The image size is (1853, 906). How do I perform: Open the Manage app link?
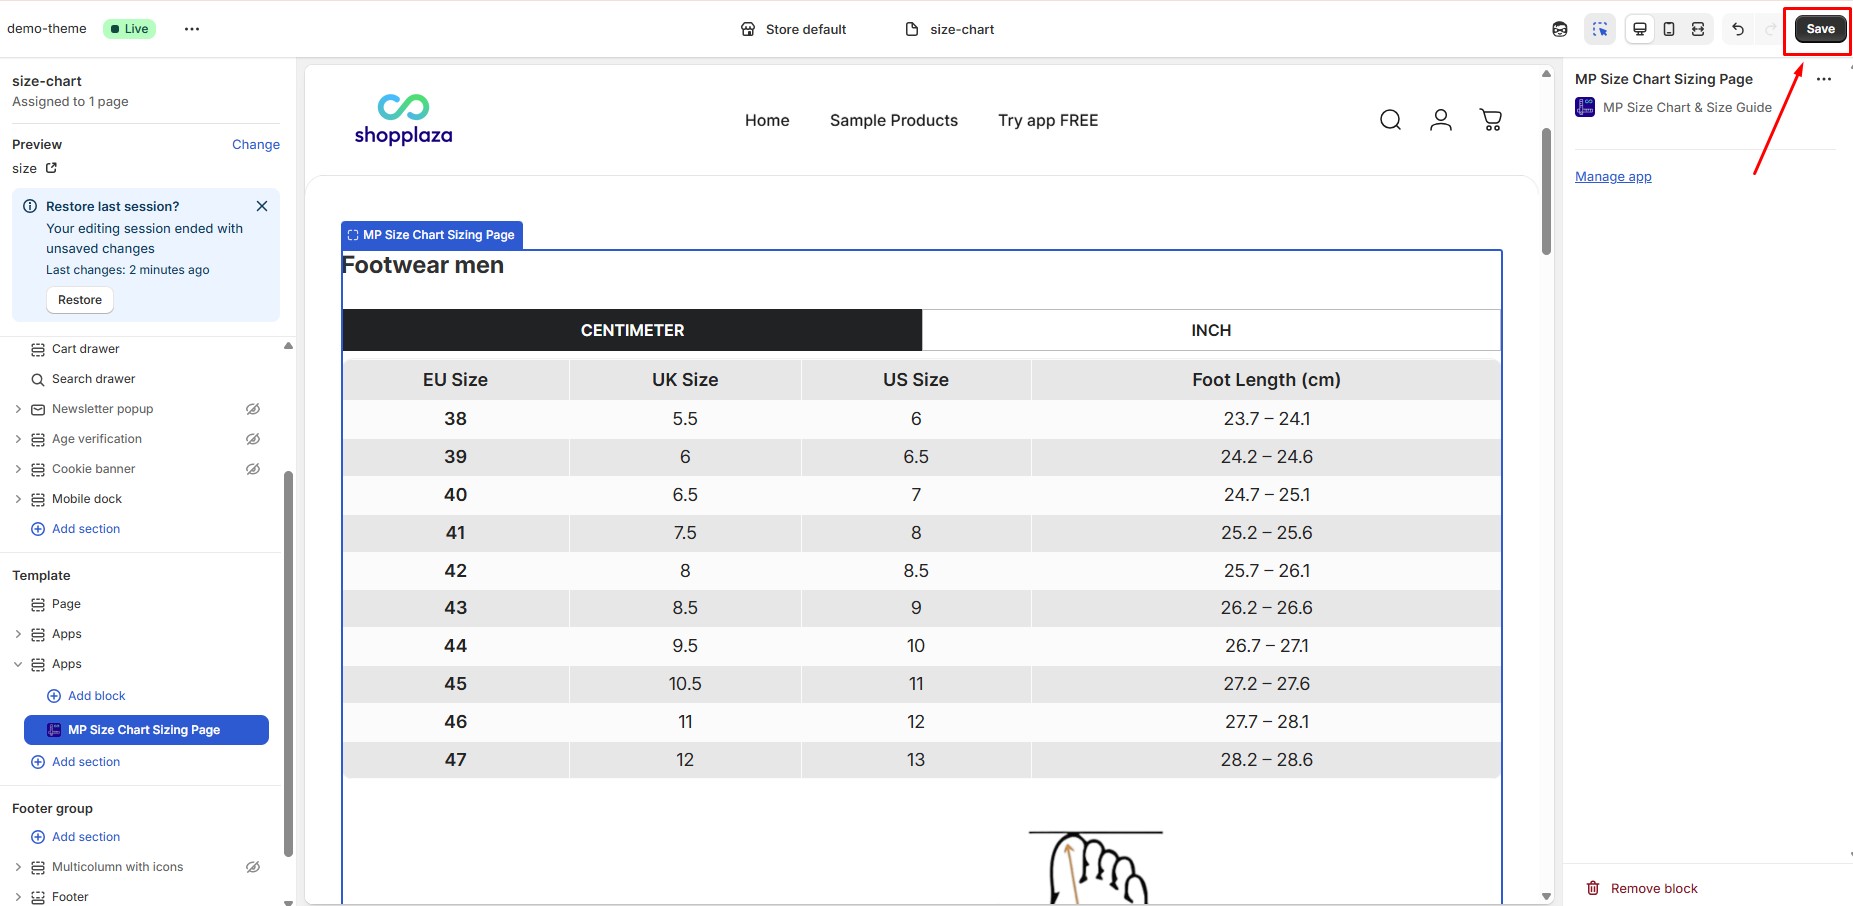(1613, 177)
